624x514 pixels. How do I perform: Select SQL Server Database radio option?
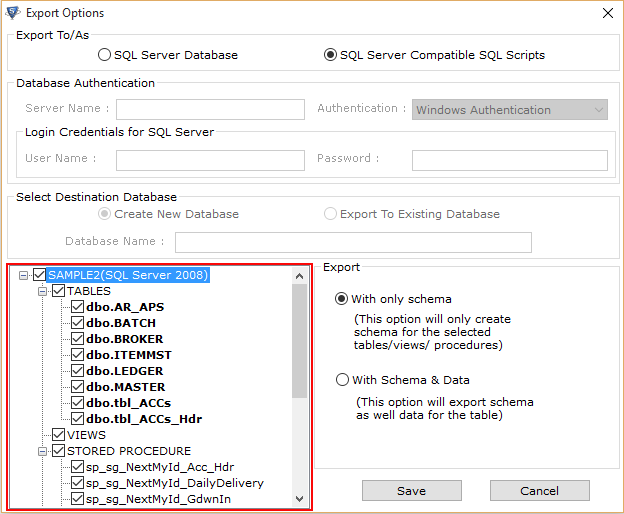(x=104, y=55)
